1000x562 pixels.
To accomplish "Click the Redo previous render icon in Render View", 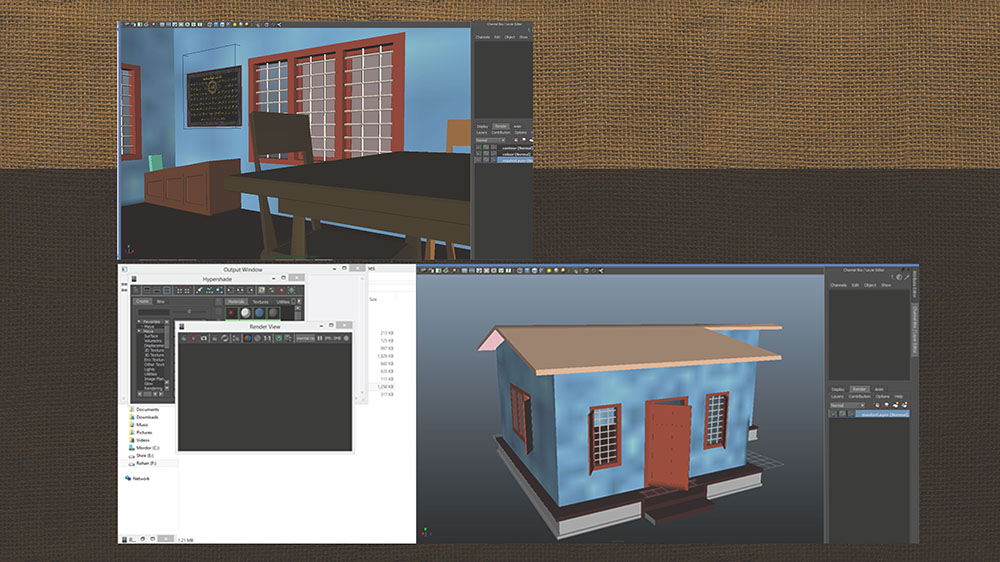I will coord(184,338).
